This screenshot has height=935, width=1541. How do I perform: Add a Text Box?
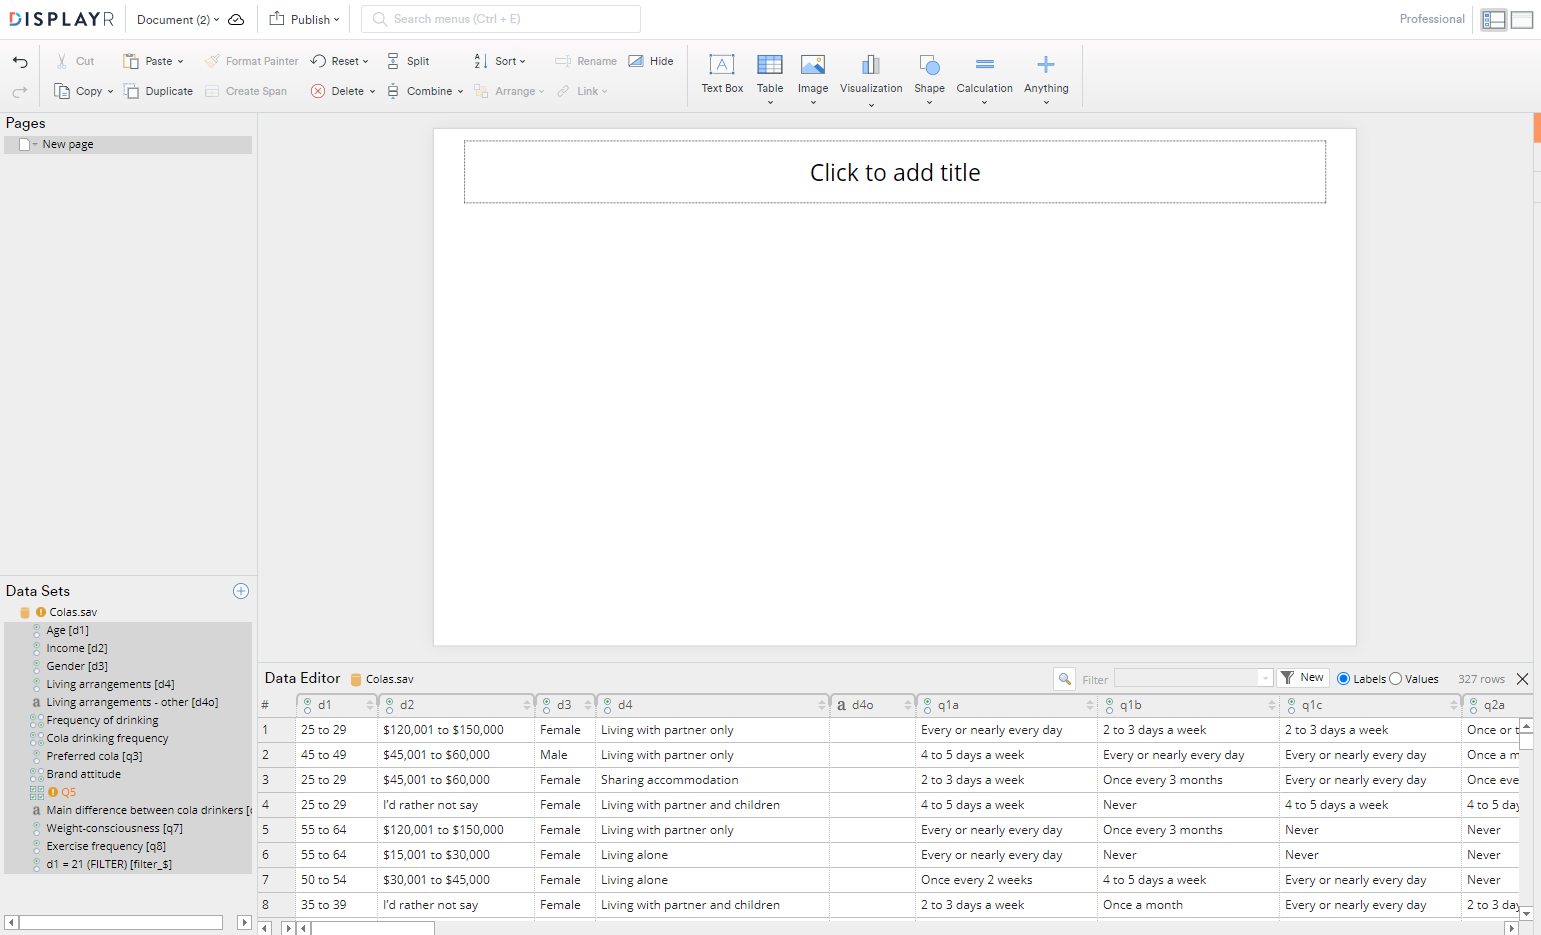[722, 76]
